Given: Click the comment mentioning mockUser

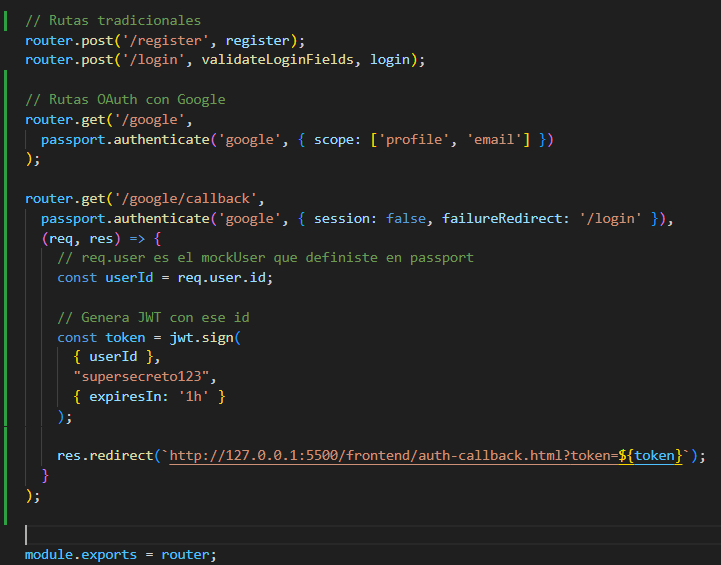Looking at the screenshot, I should (x=265, y=258).
